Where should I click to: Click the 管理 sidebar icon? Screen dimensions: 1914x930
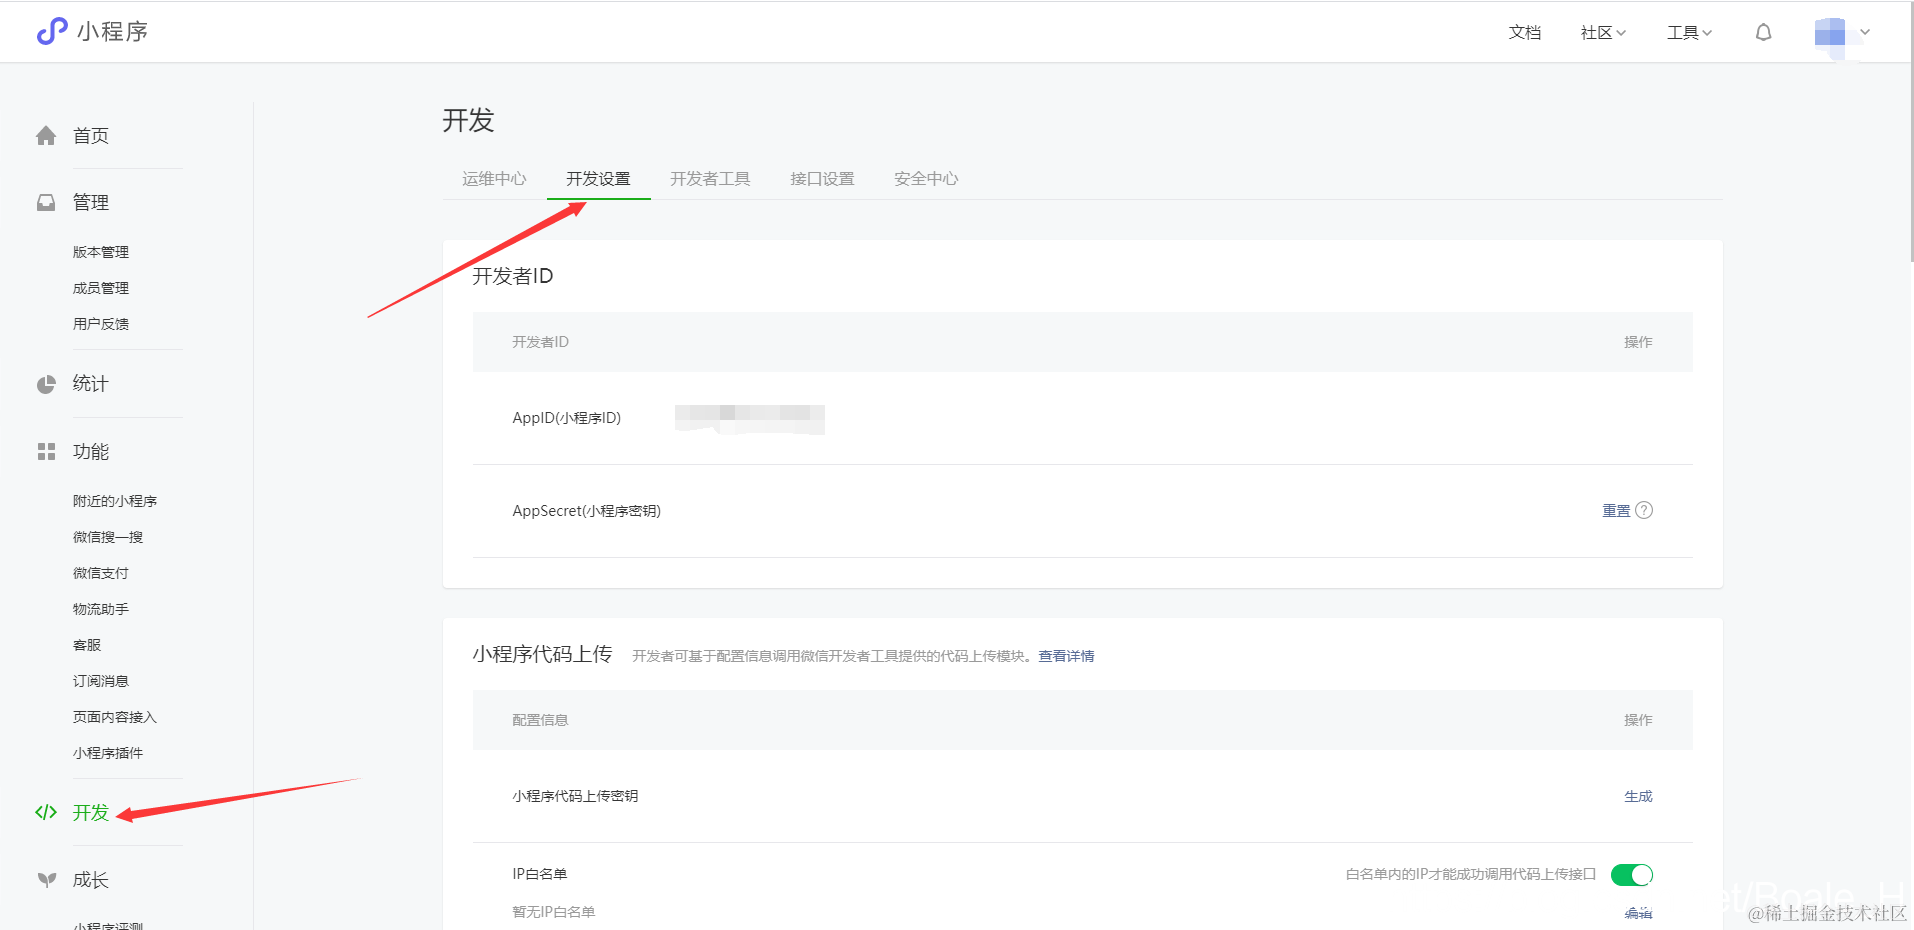tap(45, 201)
